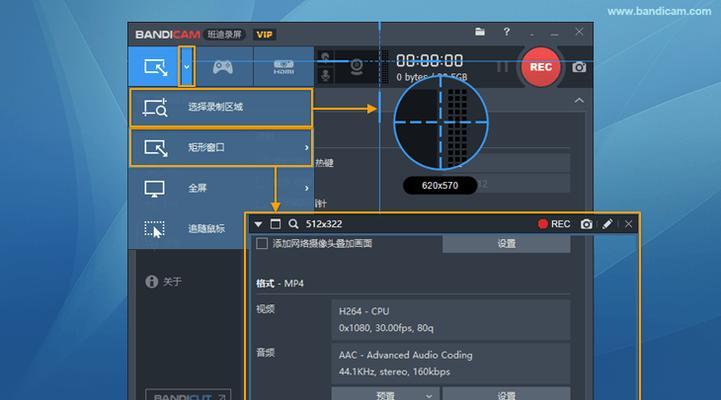This screenshot has height=400, width=721.
Task: Expand the 矩形窗口 submenu chevron
Action: (x=306, y=148)
